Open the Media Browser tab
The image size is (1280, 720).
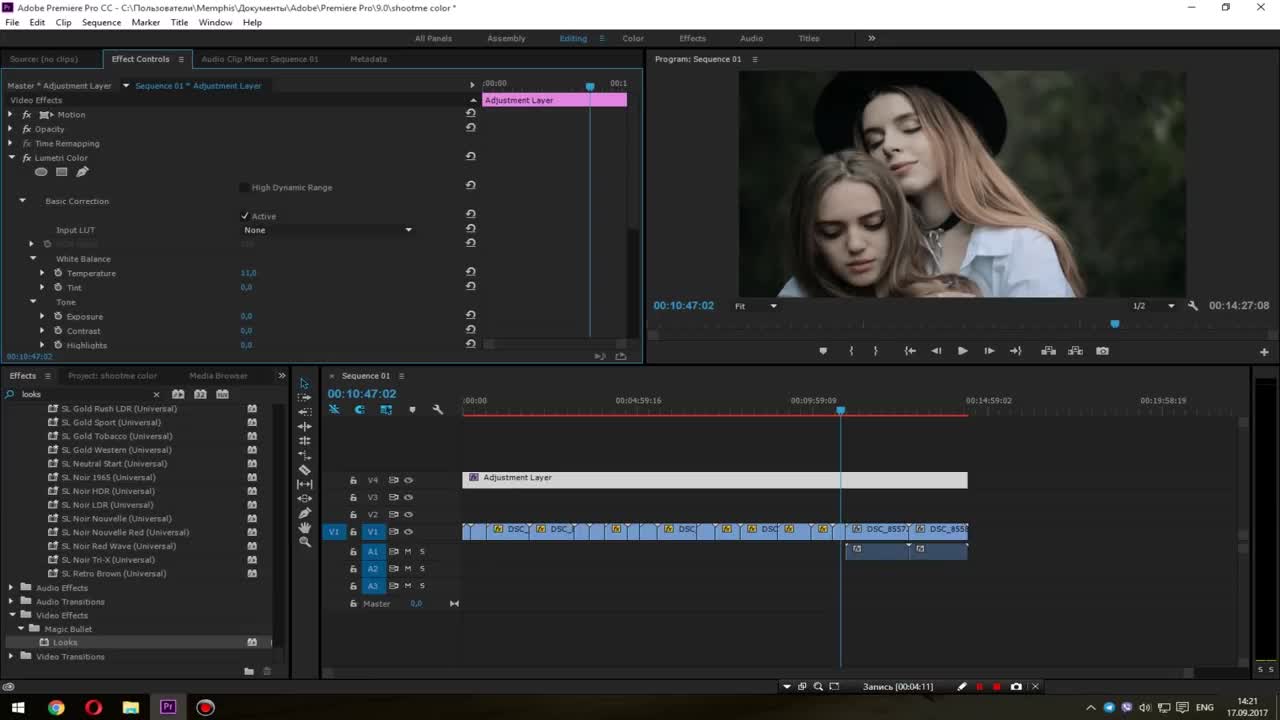[x=218, y=376]
